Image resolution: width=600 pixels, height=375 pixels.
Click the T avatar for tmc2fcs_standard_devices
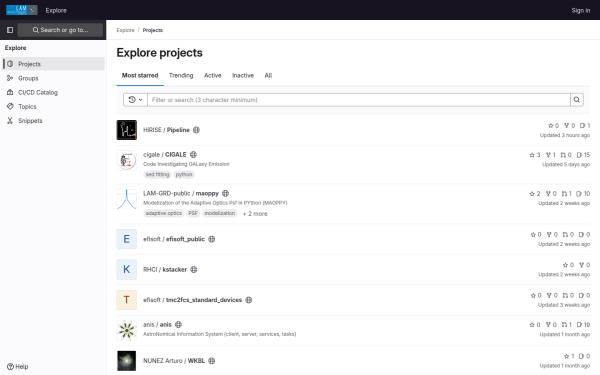coord(127,300)
